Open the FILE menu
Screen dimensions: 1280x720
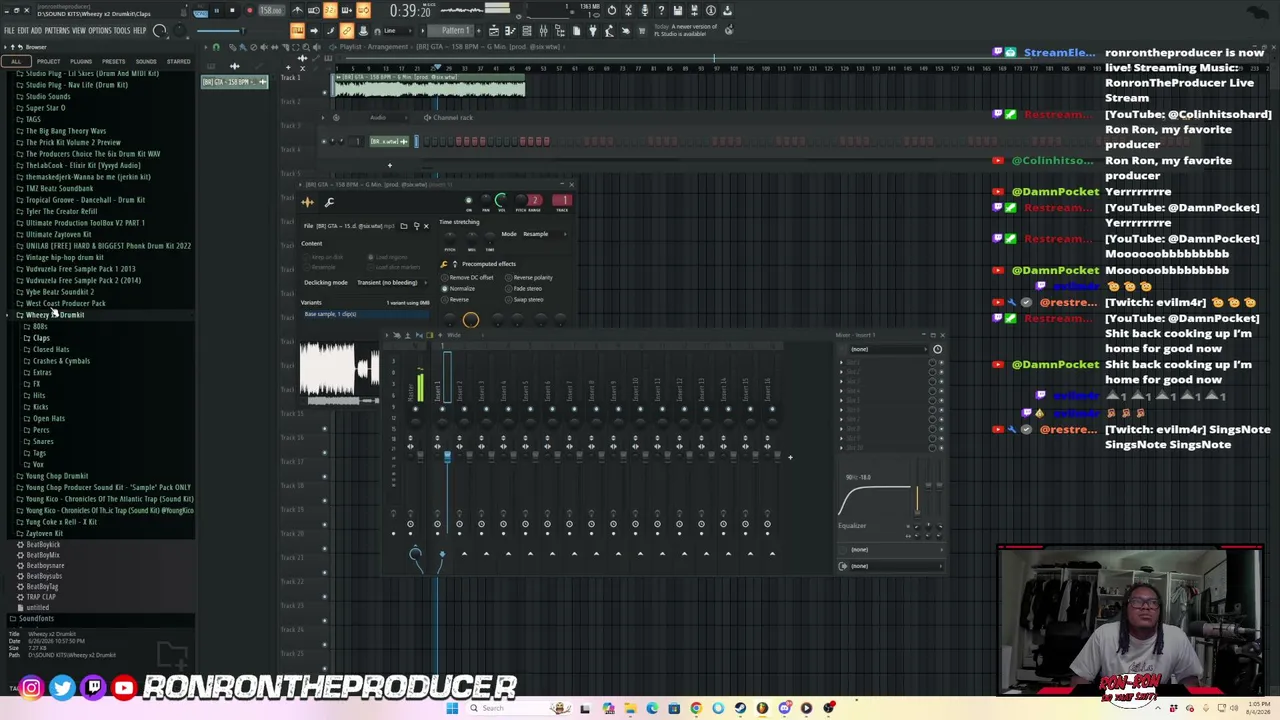(x=9, y=30)
